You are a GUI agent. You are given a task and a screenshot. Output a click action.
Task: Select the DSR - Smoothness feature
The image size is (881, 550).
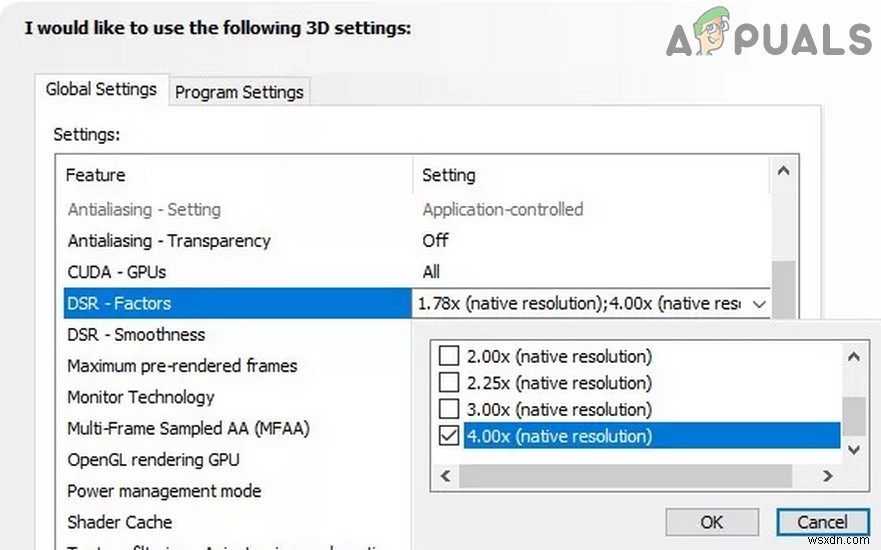[136, 335]
